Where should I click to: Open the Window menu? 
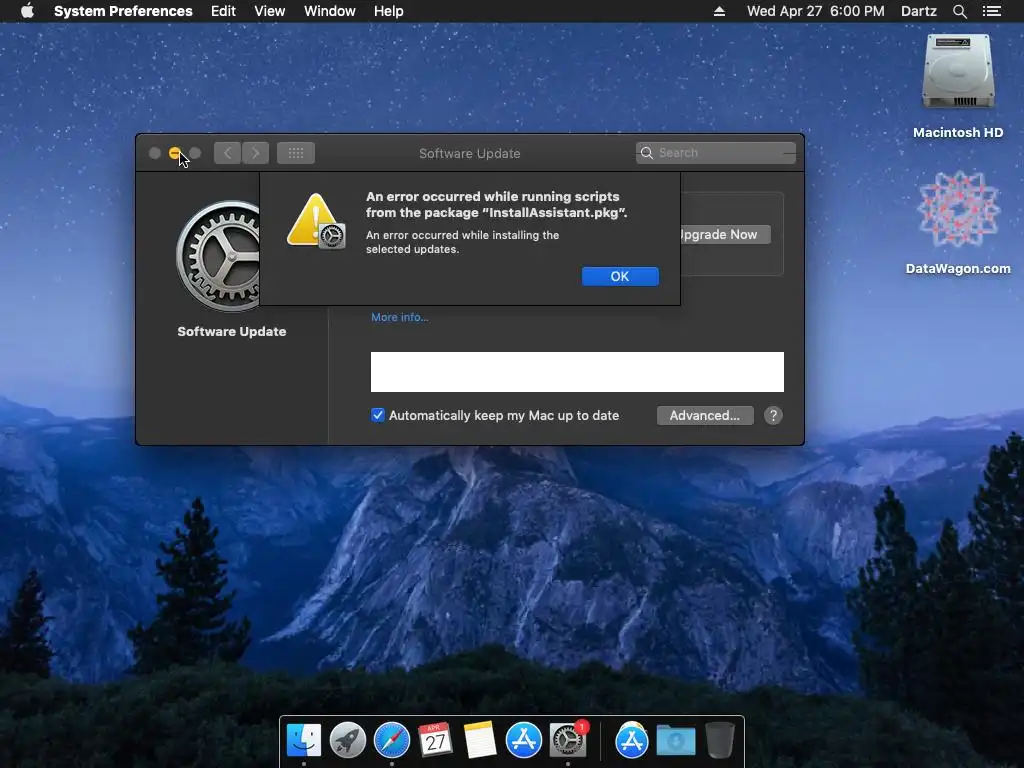330,11
